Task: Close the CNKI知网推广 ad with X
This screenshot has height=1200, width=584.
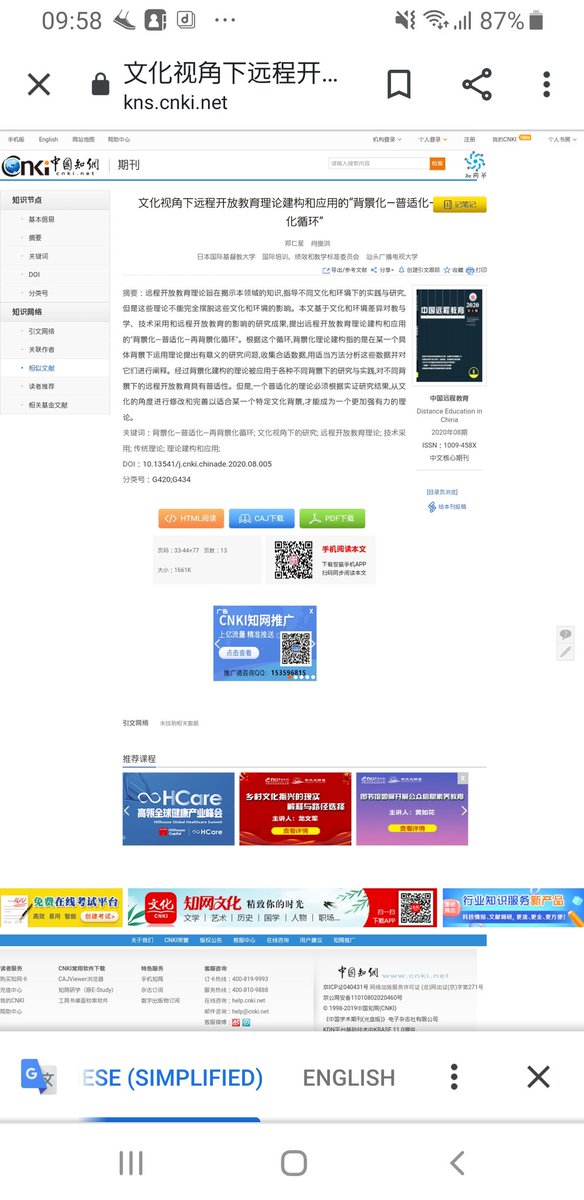Action: 311,610
